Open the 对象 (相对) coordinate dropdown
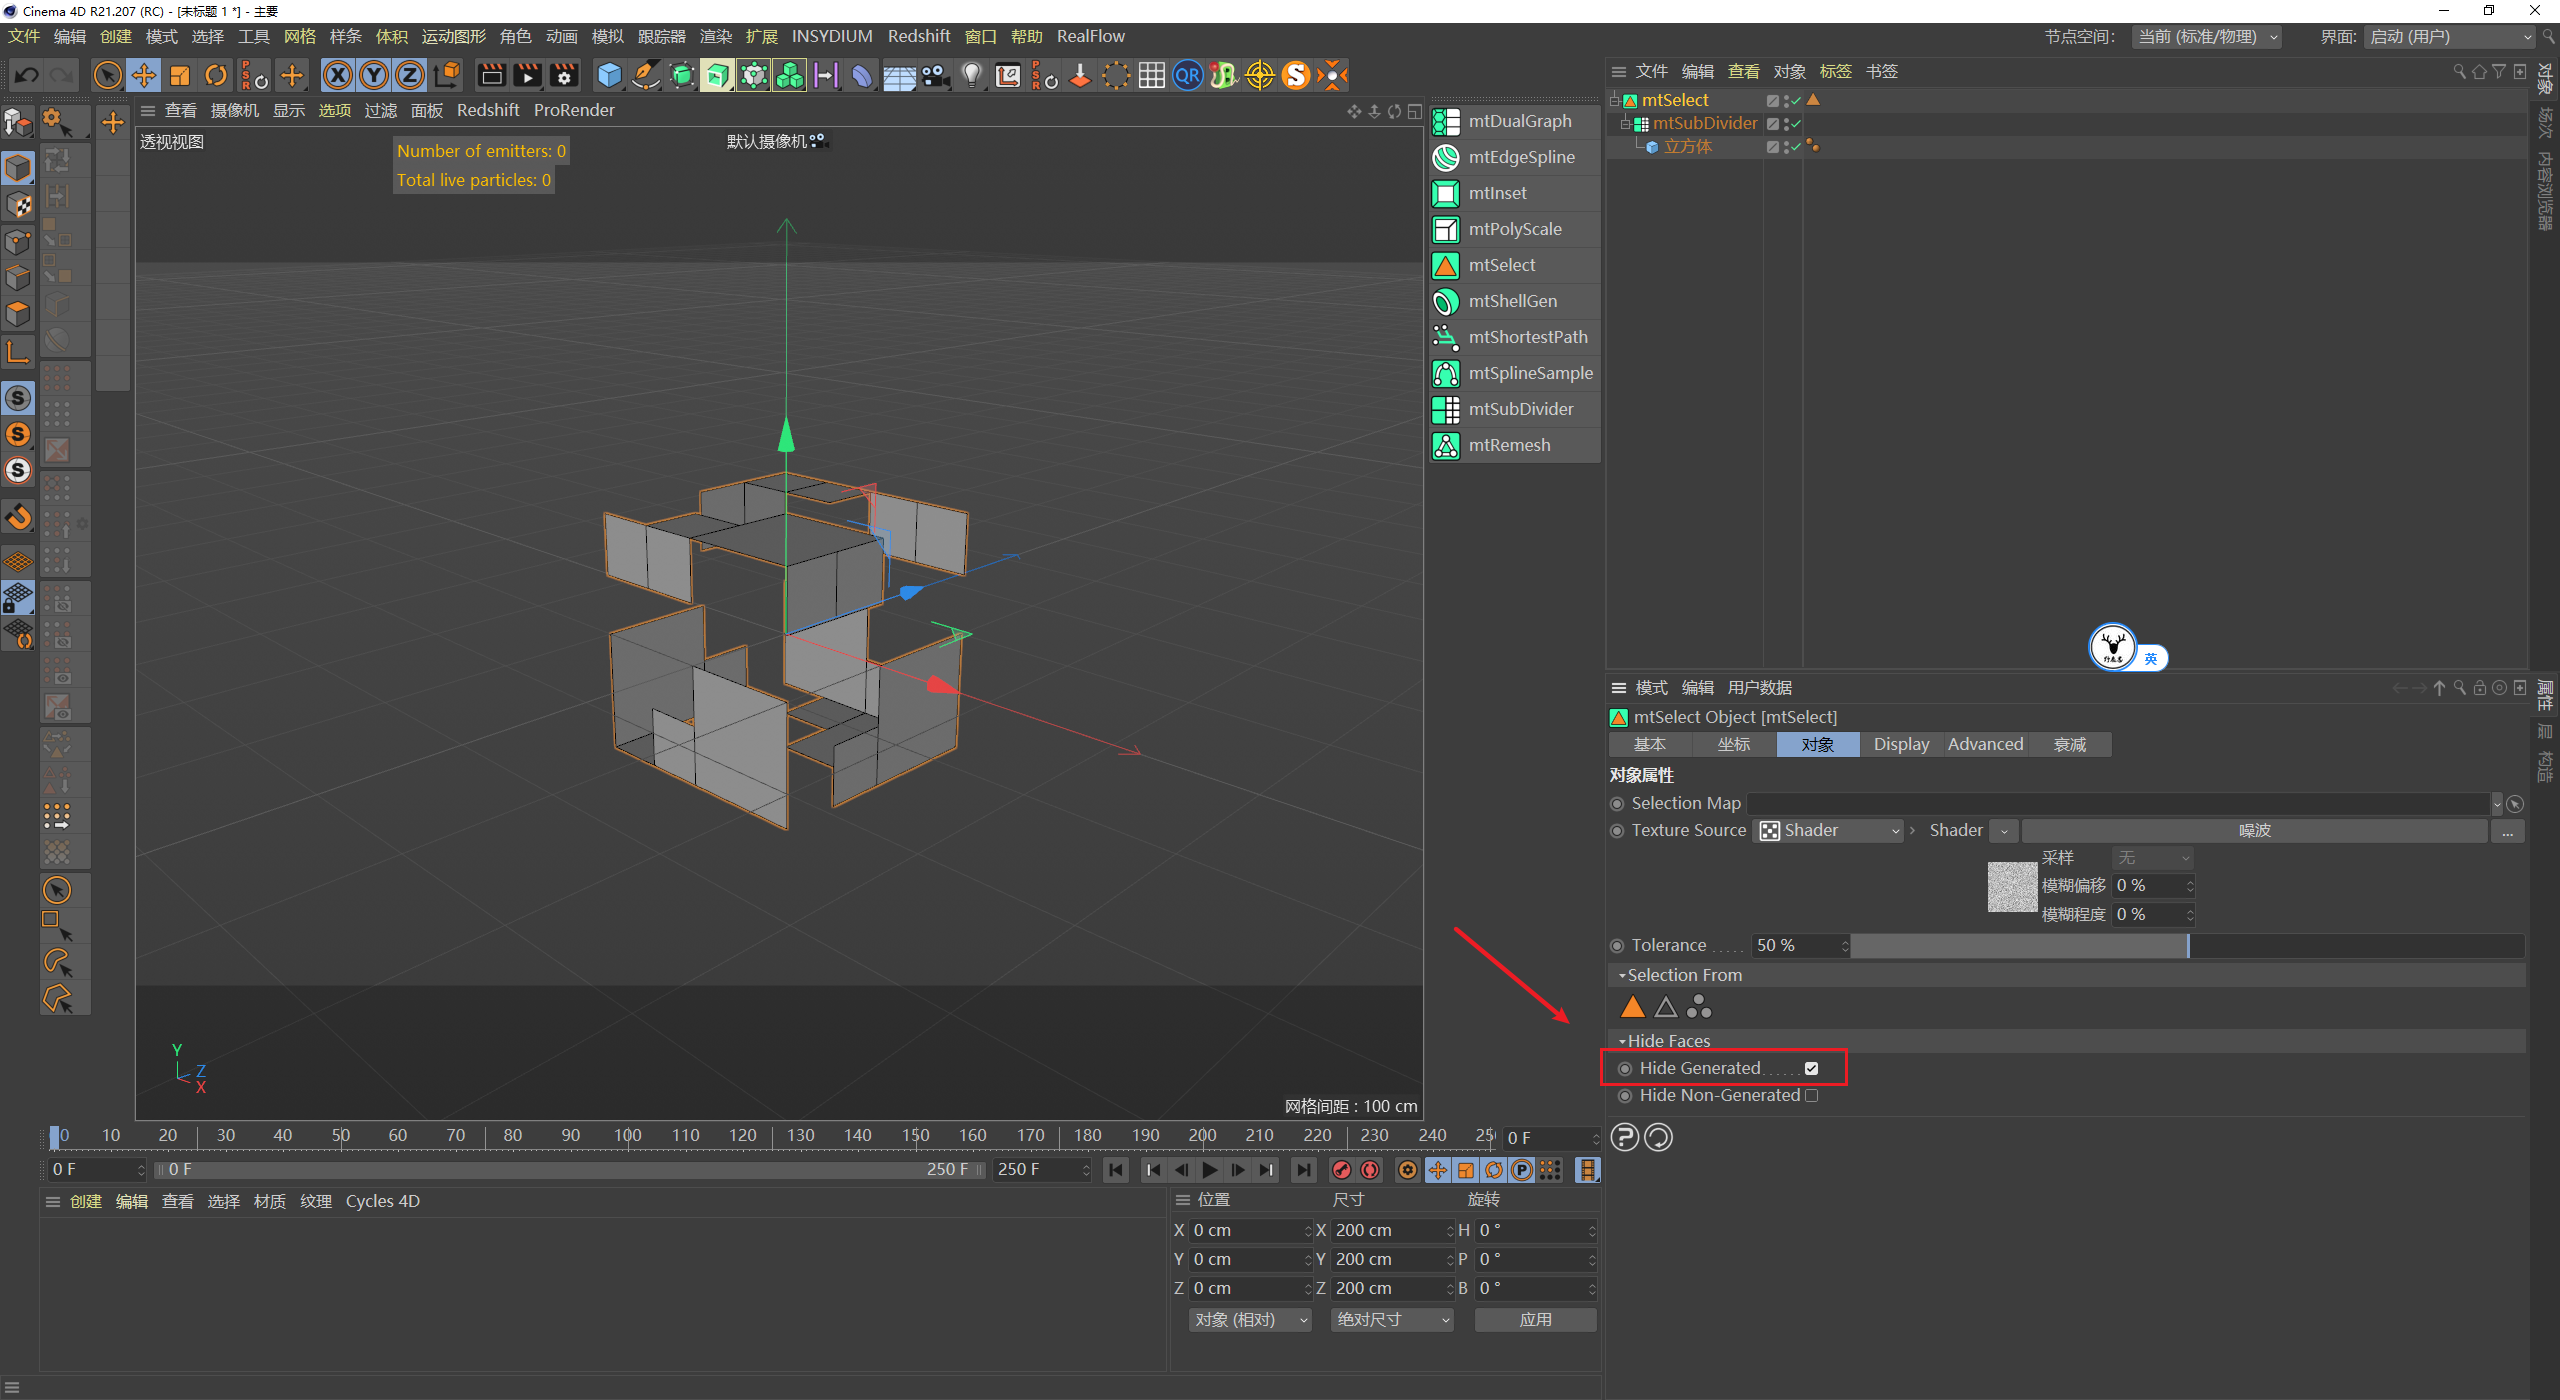This screenshot has width=2560, height=1400. click(x=1249, y=1320)
